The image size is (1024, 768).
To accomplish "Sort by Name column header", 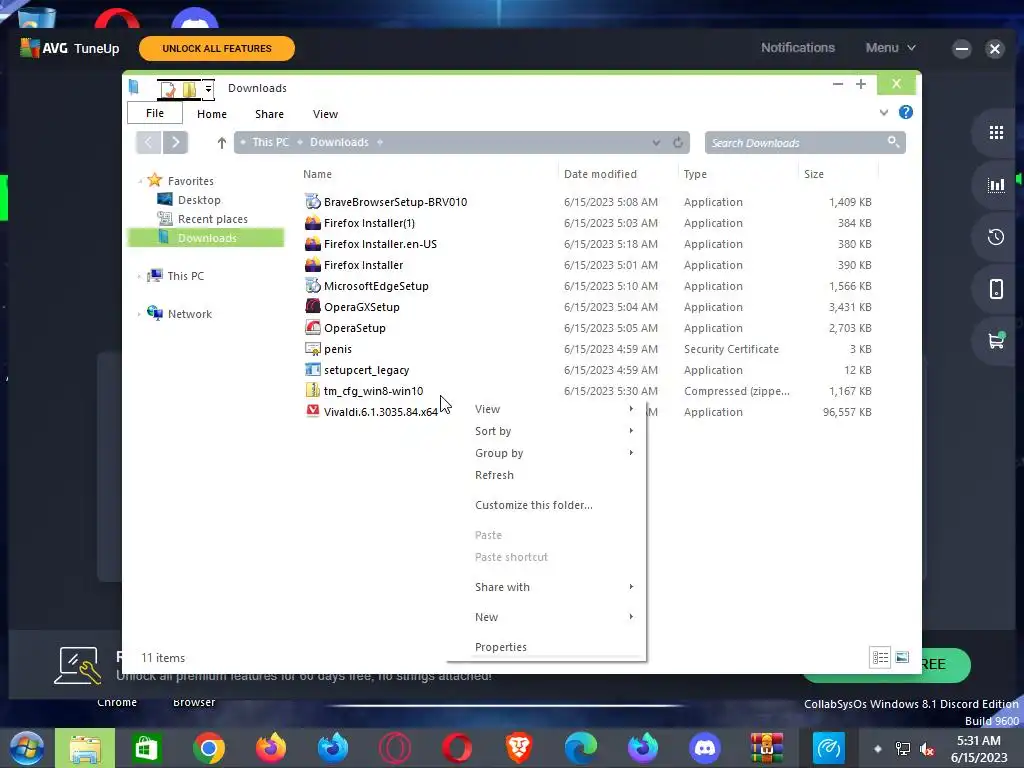I will click(x=317, y=174).
